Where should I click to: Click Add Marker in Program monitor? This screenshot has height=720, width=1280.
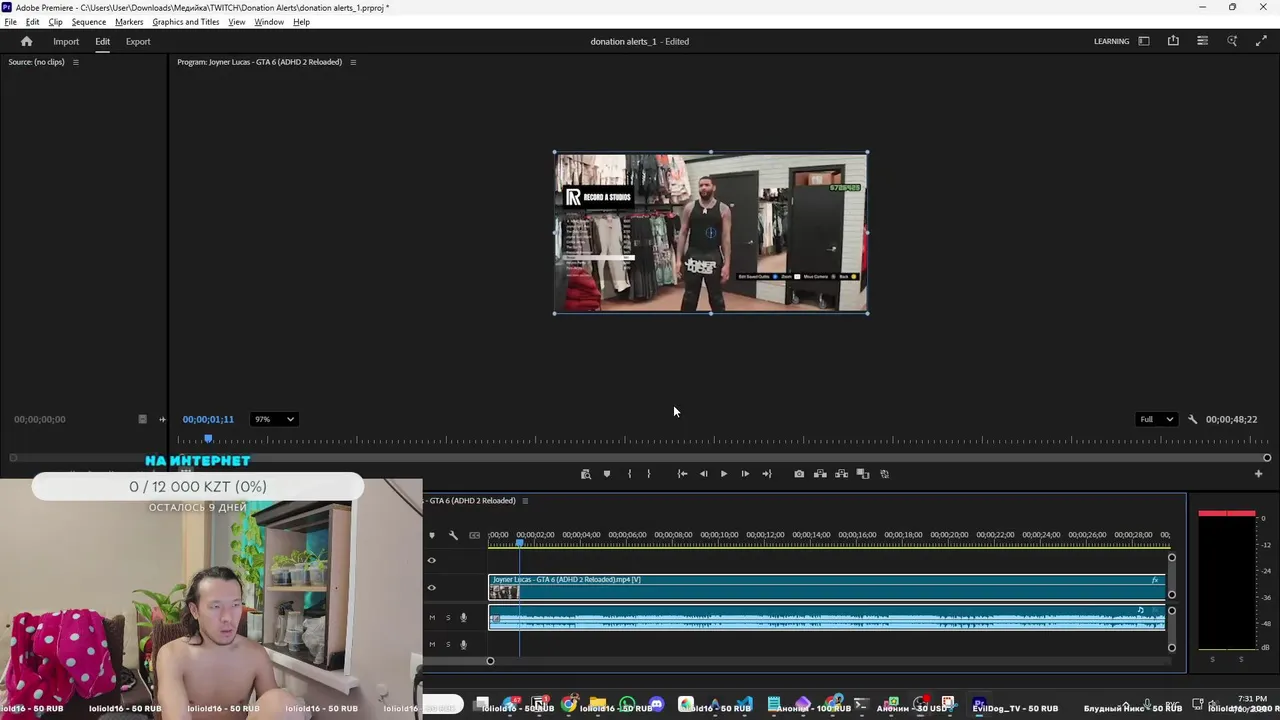coord(606,474)
